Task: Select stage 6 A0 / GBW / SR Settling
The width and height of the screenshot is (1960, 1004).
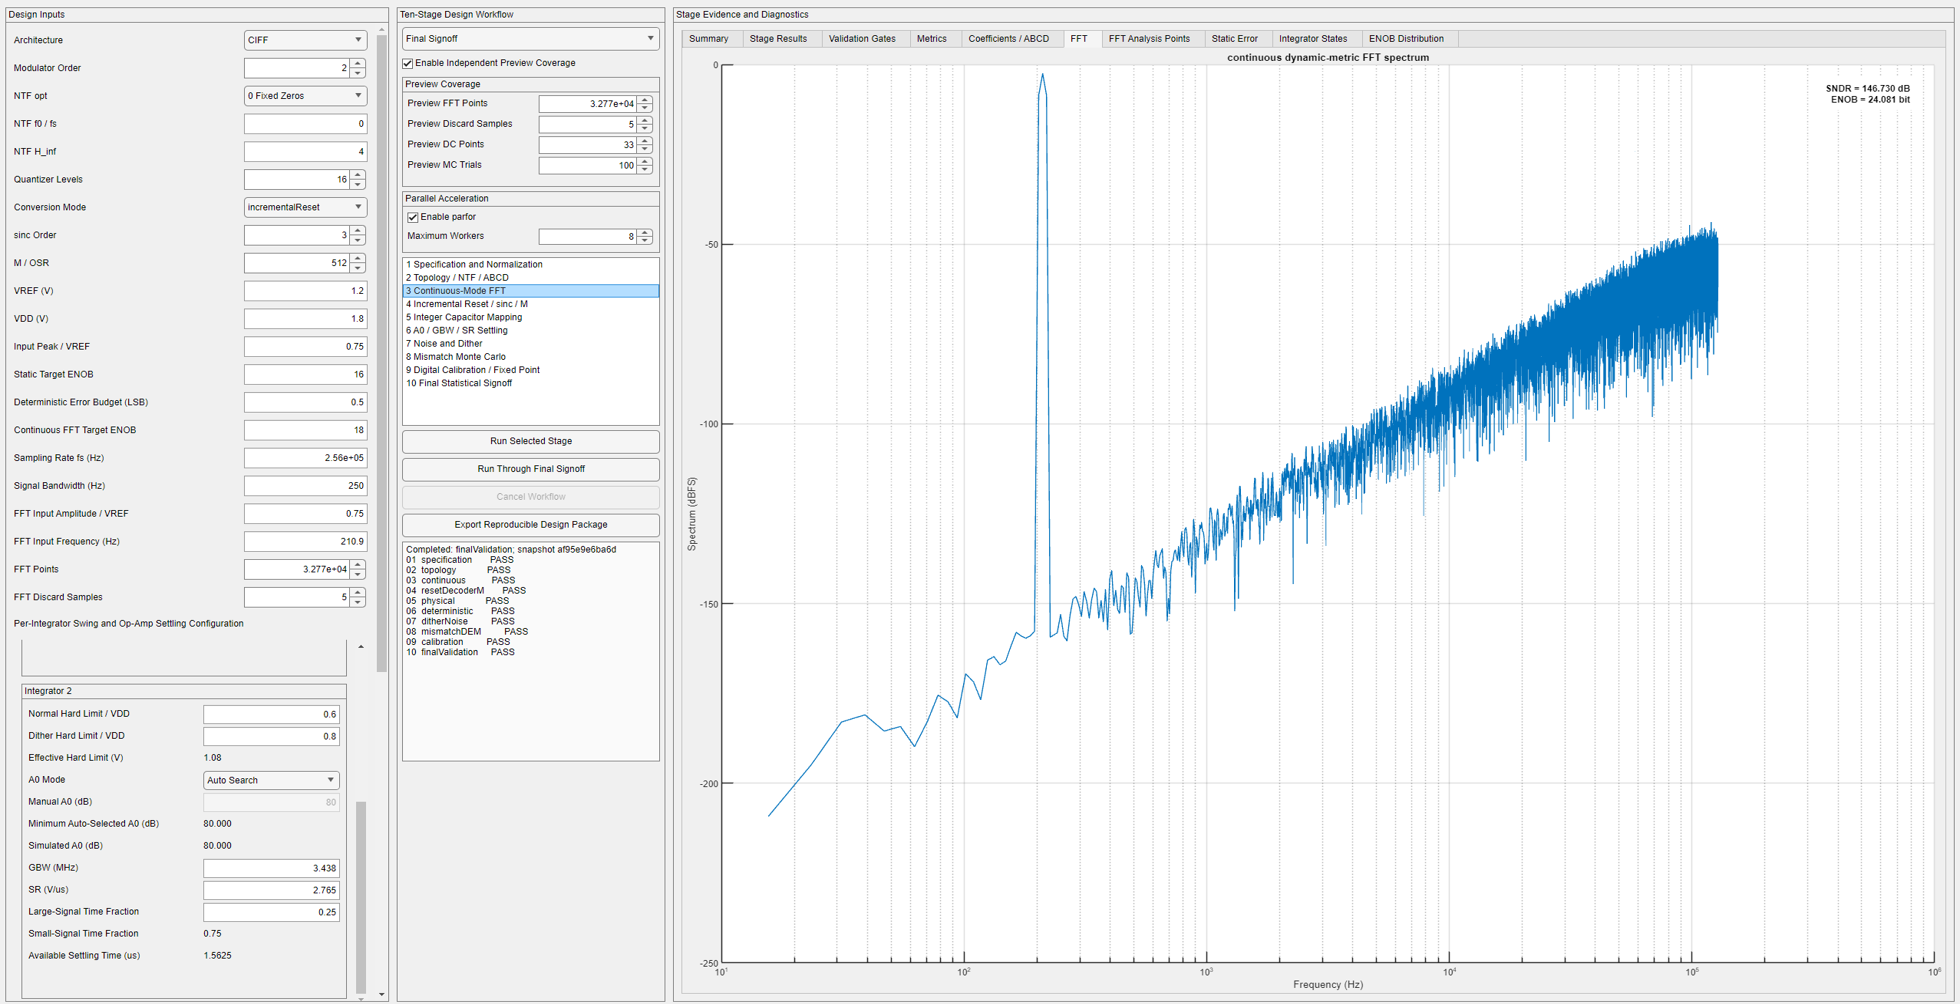Action: pyautogui.click(x=530, y=330)
